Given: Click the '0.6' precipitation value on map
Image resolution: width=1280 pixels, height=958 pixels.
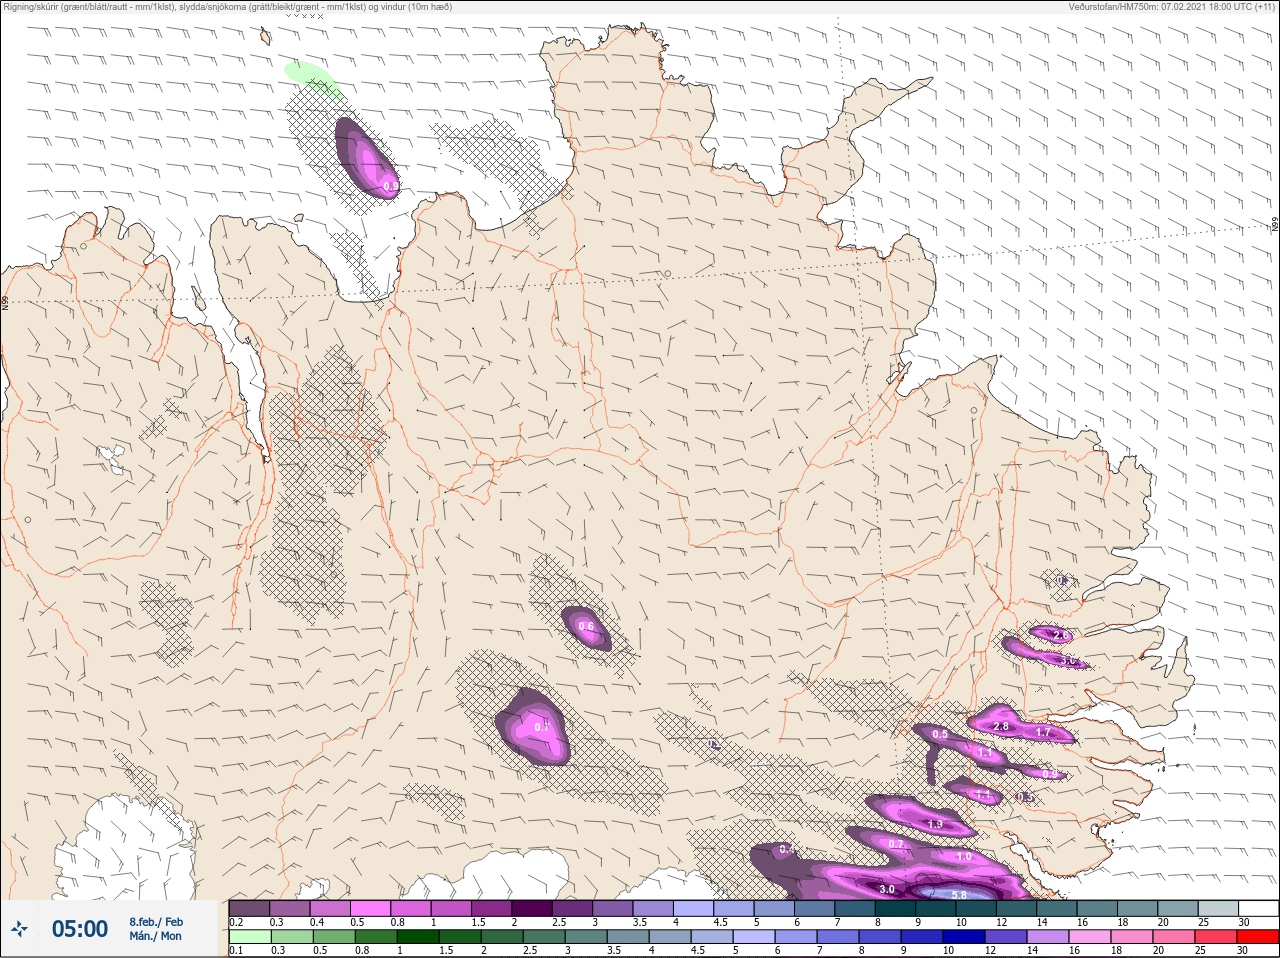Looking at the screenshot, I should tap(586, 627).
